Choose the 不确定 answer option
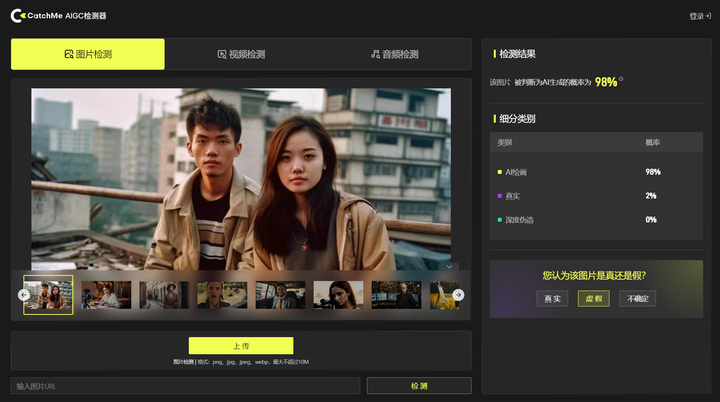Screen dimensions: 720x402 [637, 299]
